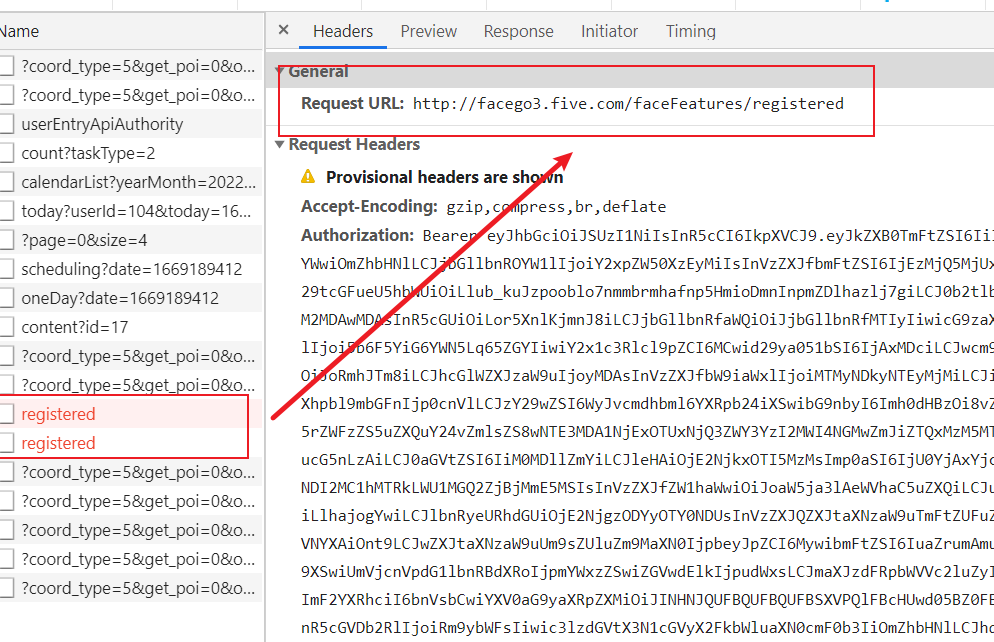994x642 pixels.
Task: Select the Initiator tab
Action: [x=609, y=31]
